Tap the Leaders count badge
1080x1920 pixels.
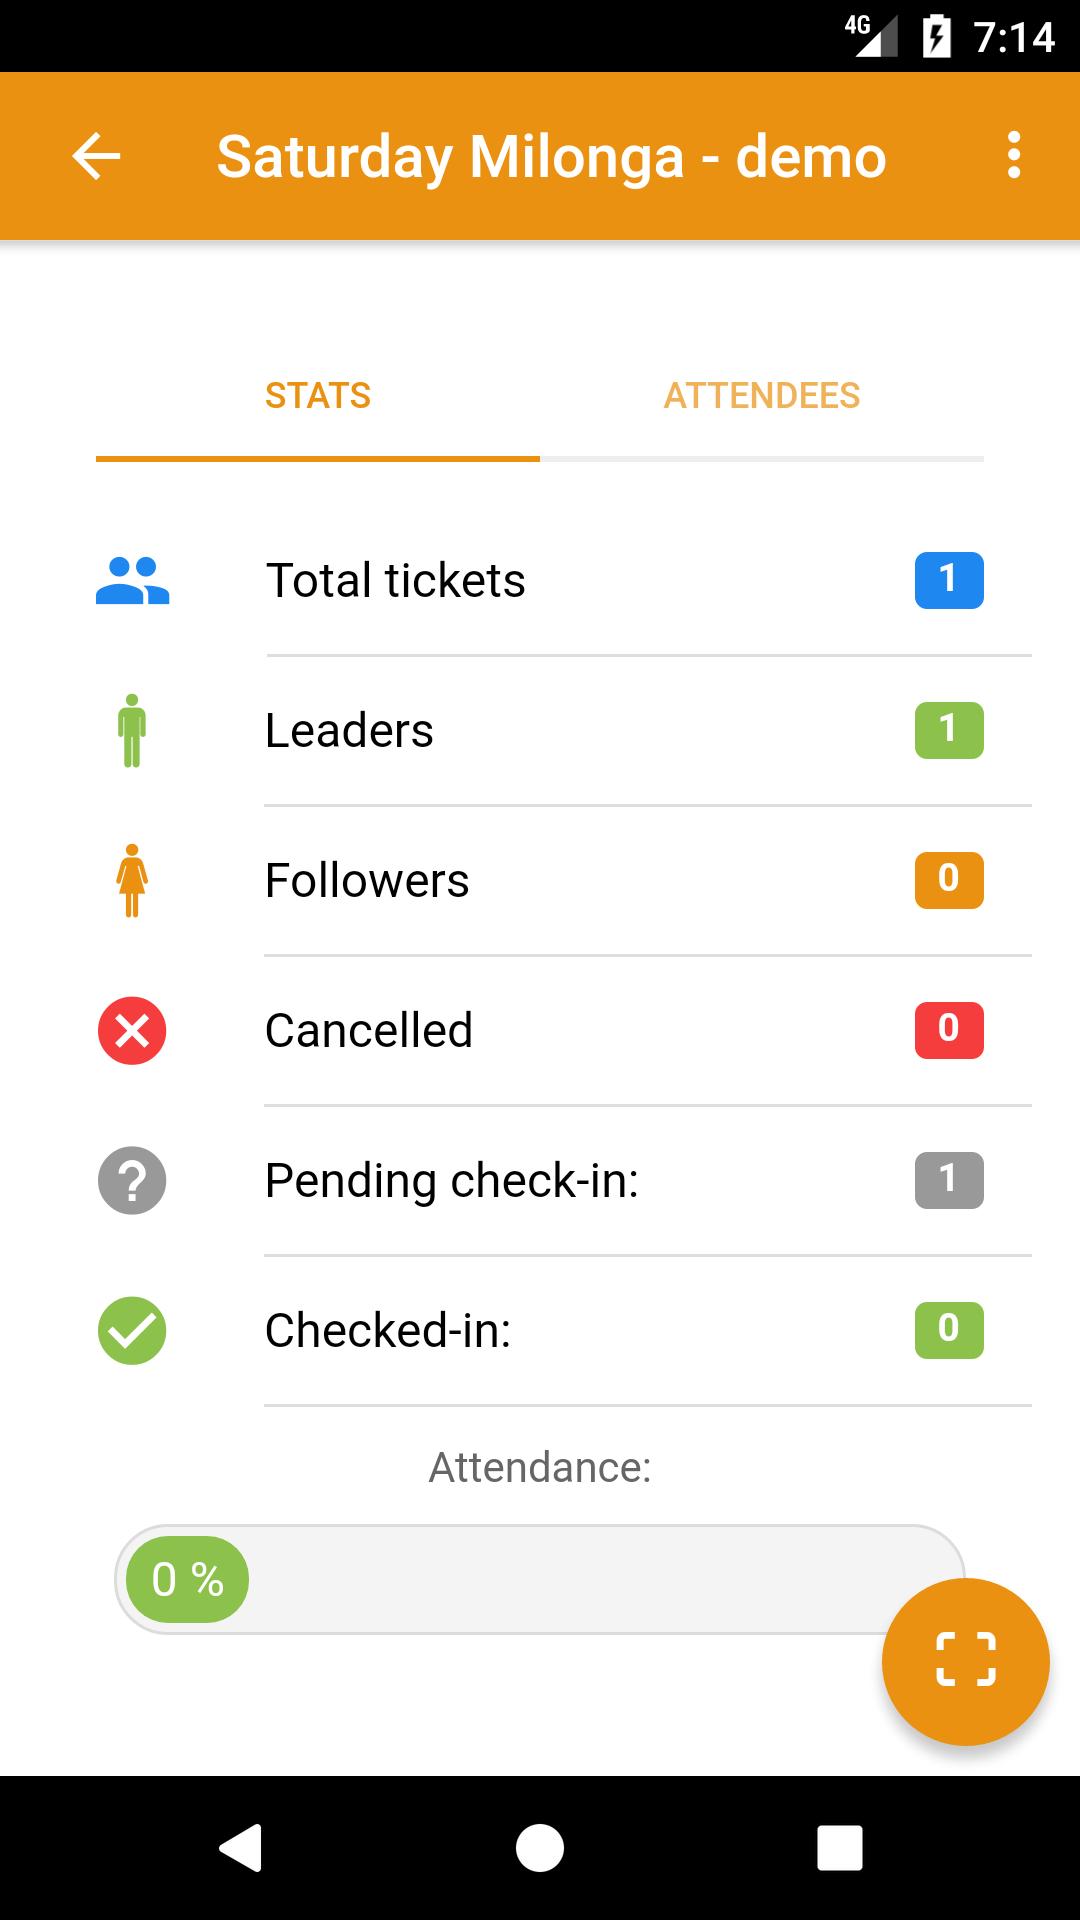point(948,731)
